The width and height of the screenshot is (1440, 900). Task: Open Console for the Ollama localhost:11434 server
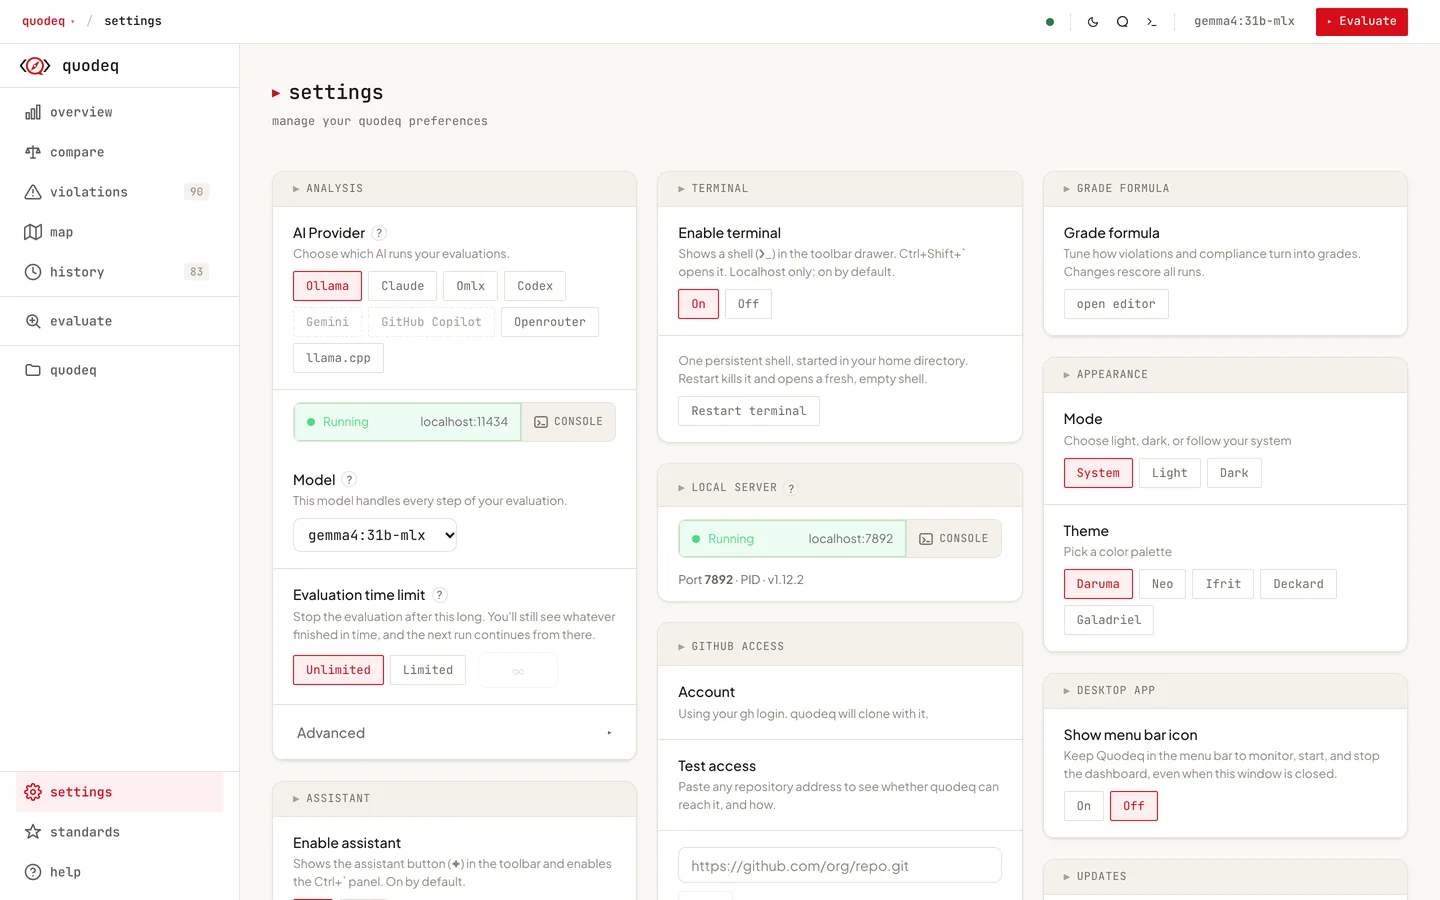(x=568, y=422)
